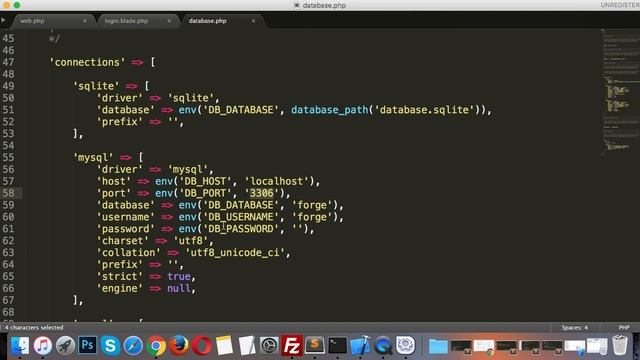Click the selected 3306 port value
Image resolution: width=640 pixels, height=360 pixels.
[x=262, y=193]
